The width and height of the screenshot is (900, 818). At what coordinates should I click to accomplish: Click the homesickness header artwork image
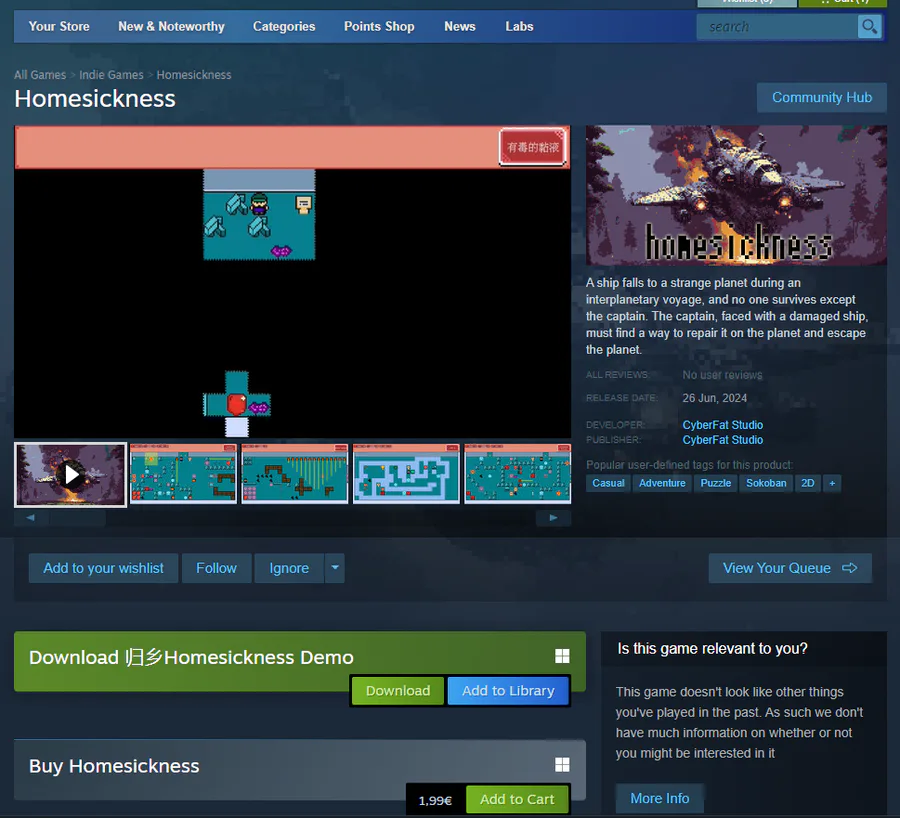(x=736, y=195)
